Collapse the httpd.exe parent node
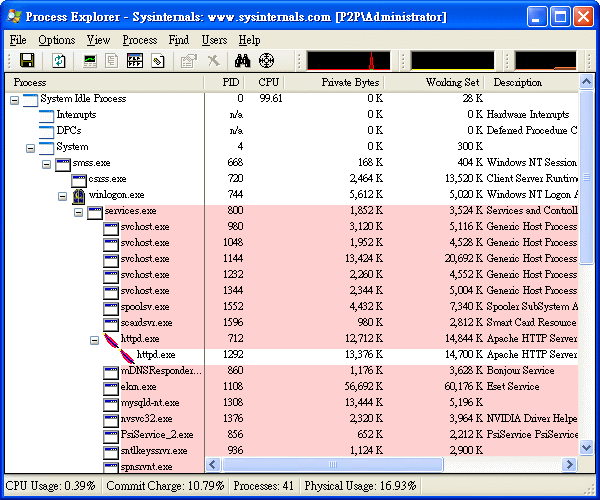Image resolution: width=600 pixels, height=500 pixels. pyautogui.click(x=95, y=339)
